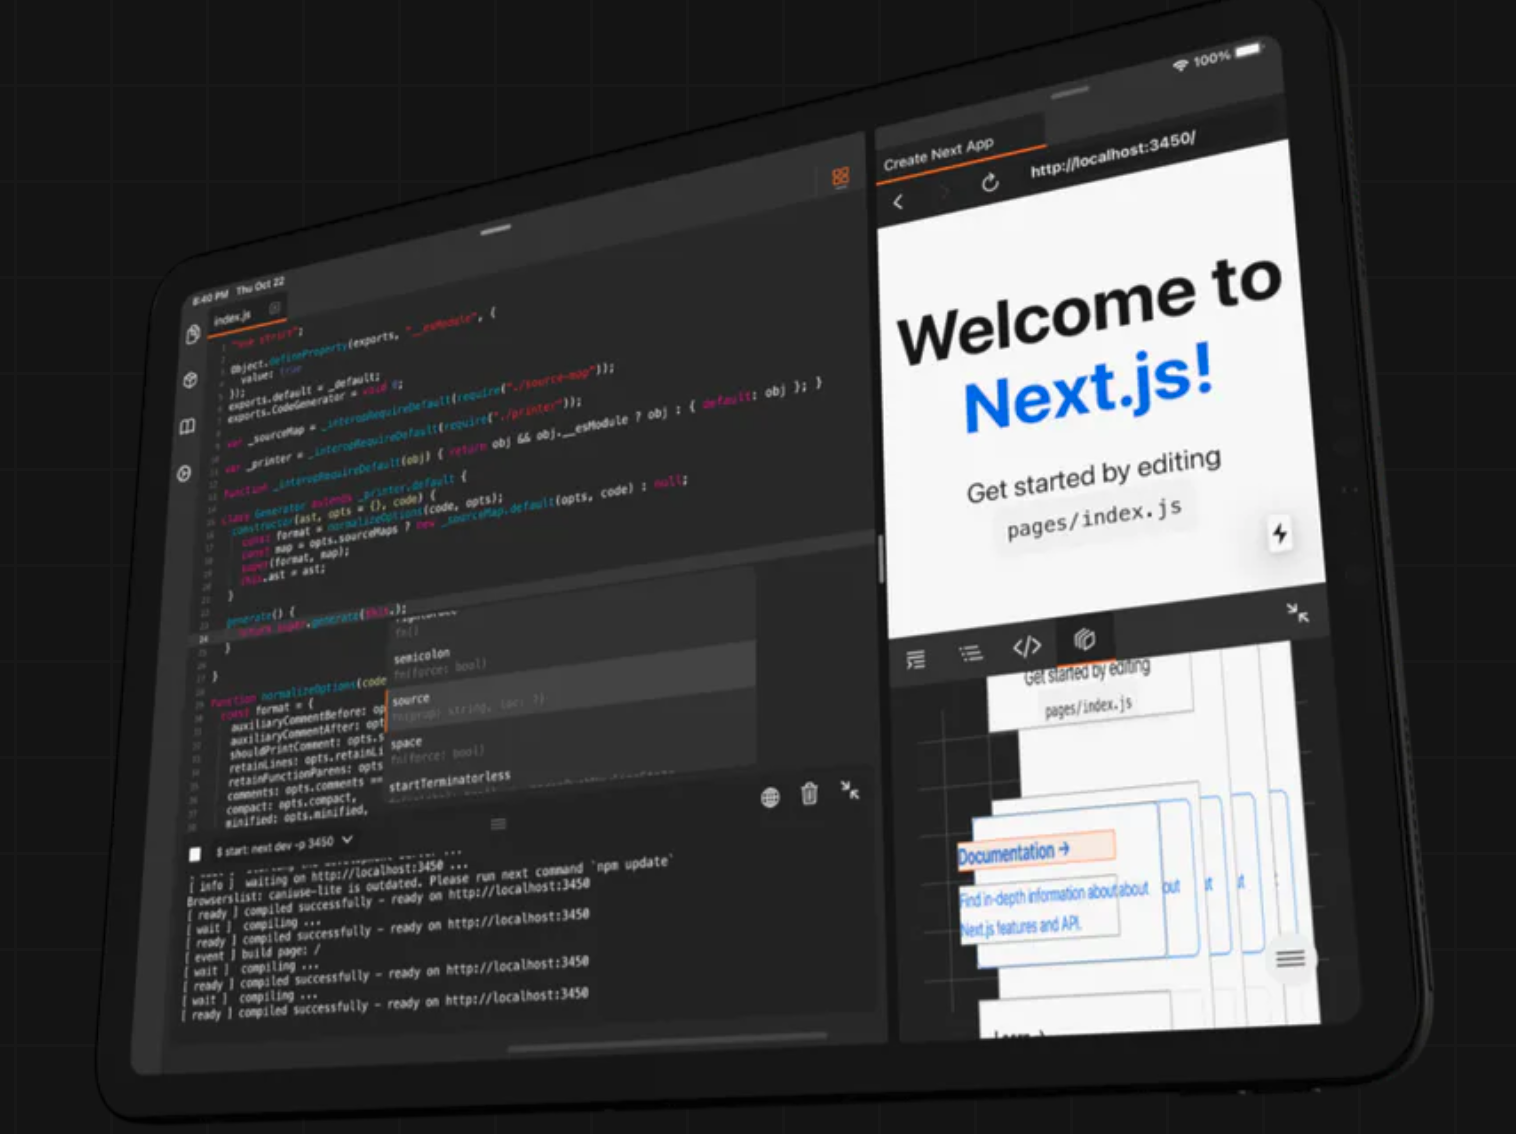The height and width of the screenshot is (1134, 1516).
Task: Collapse the terminal panel with arrows icon
Action: tap(849, 790)
